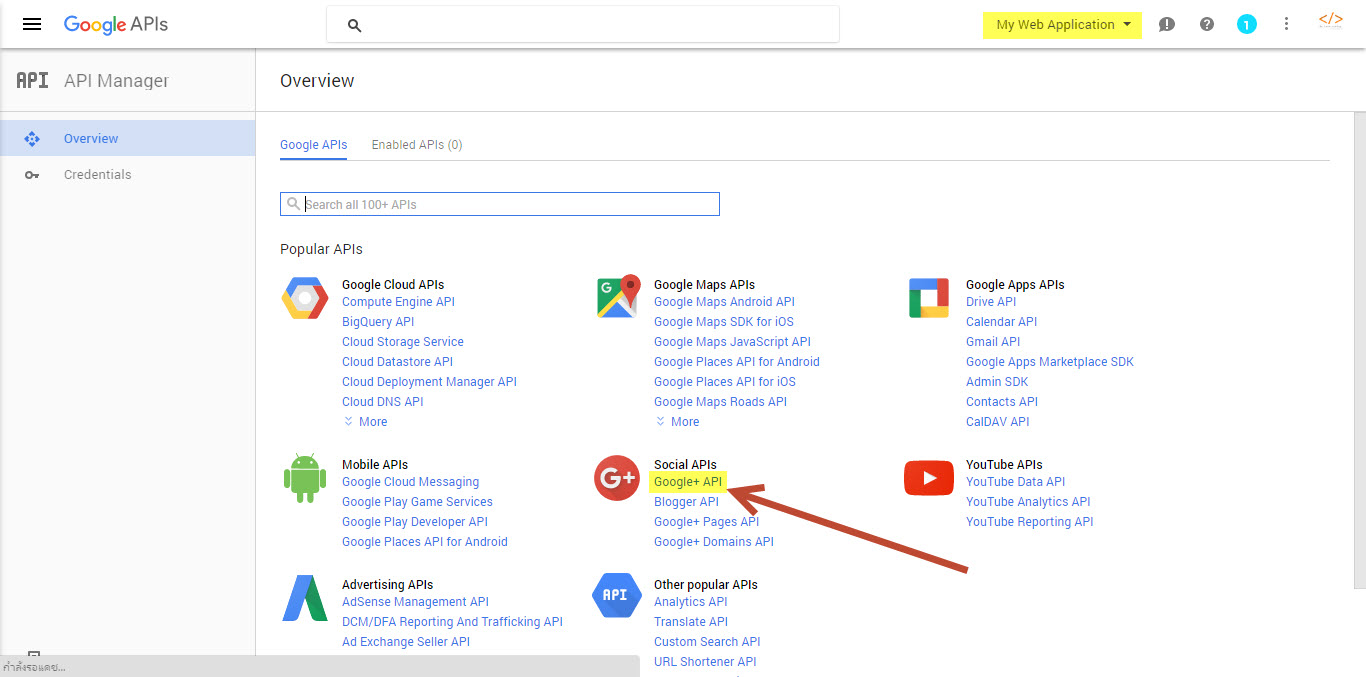Click the Android Mobile APIs icon

[x=305, y=477]
